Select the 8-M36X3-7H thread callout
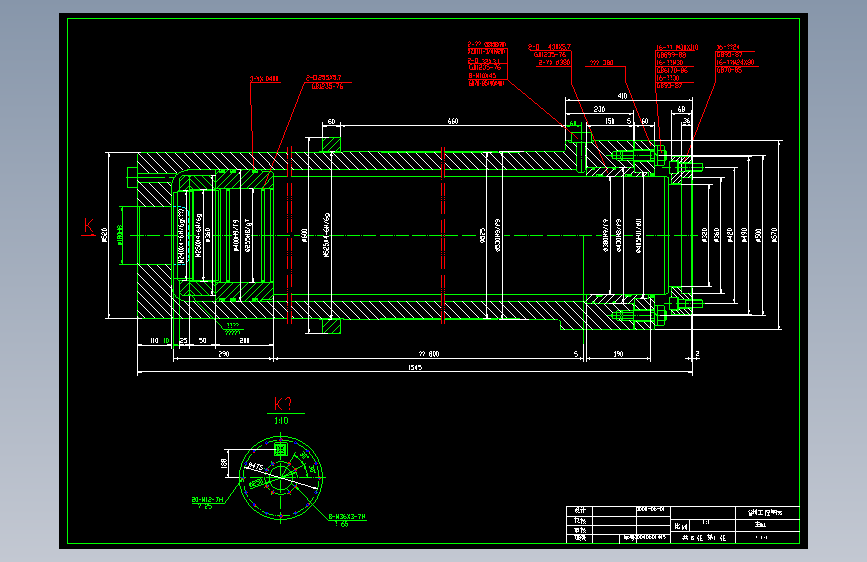Viewport: 867px width, 562px height. (x=347, y=517)
